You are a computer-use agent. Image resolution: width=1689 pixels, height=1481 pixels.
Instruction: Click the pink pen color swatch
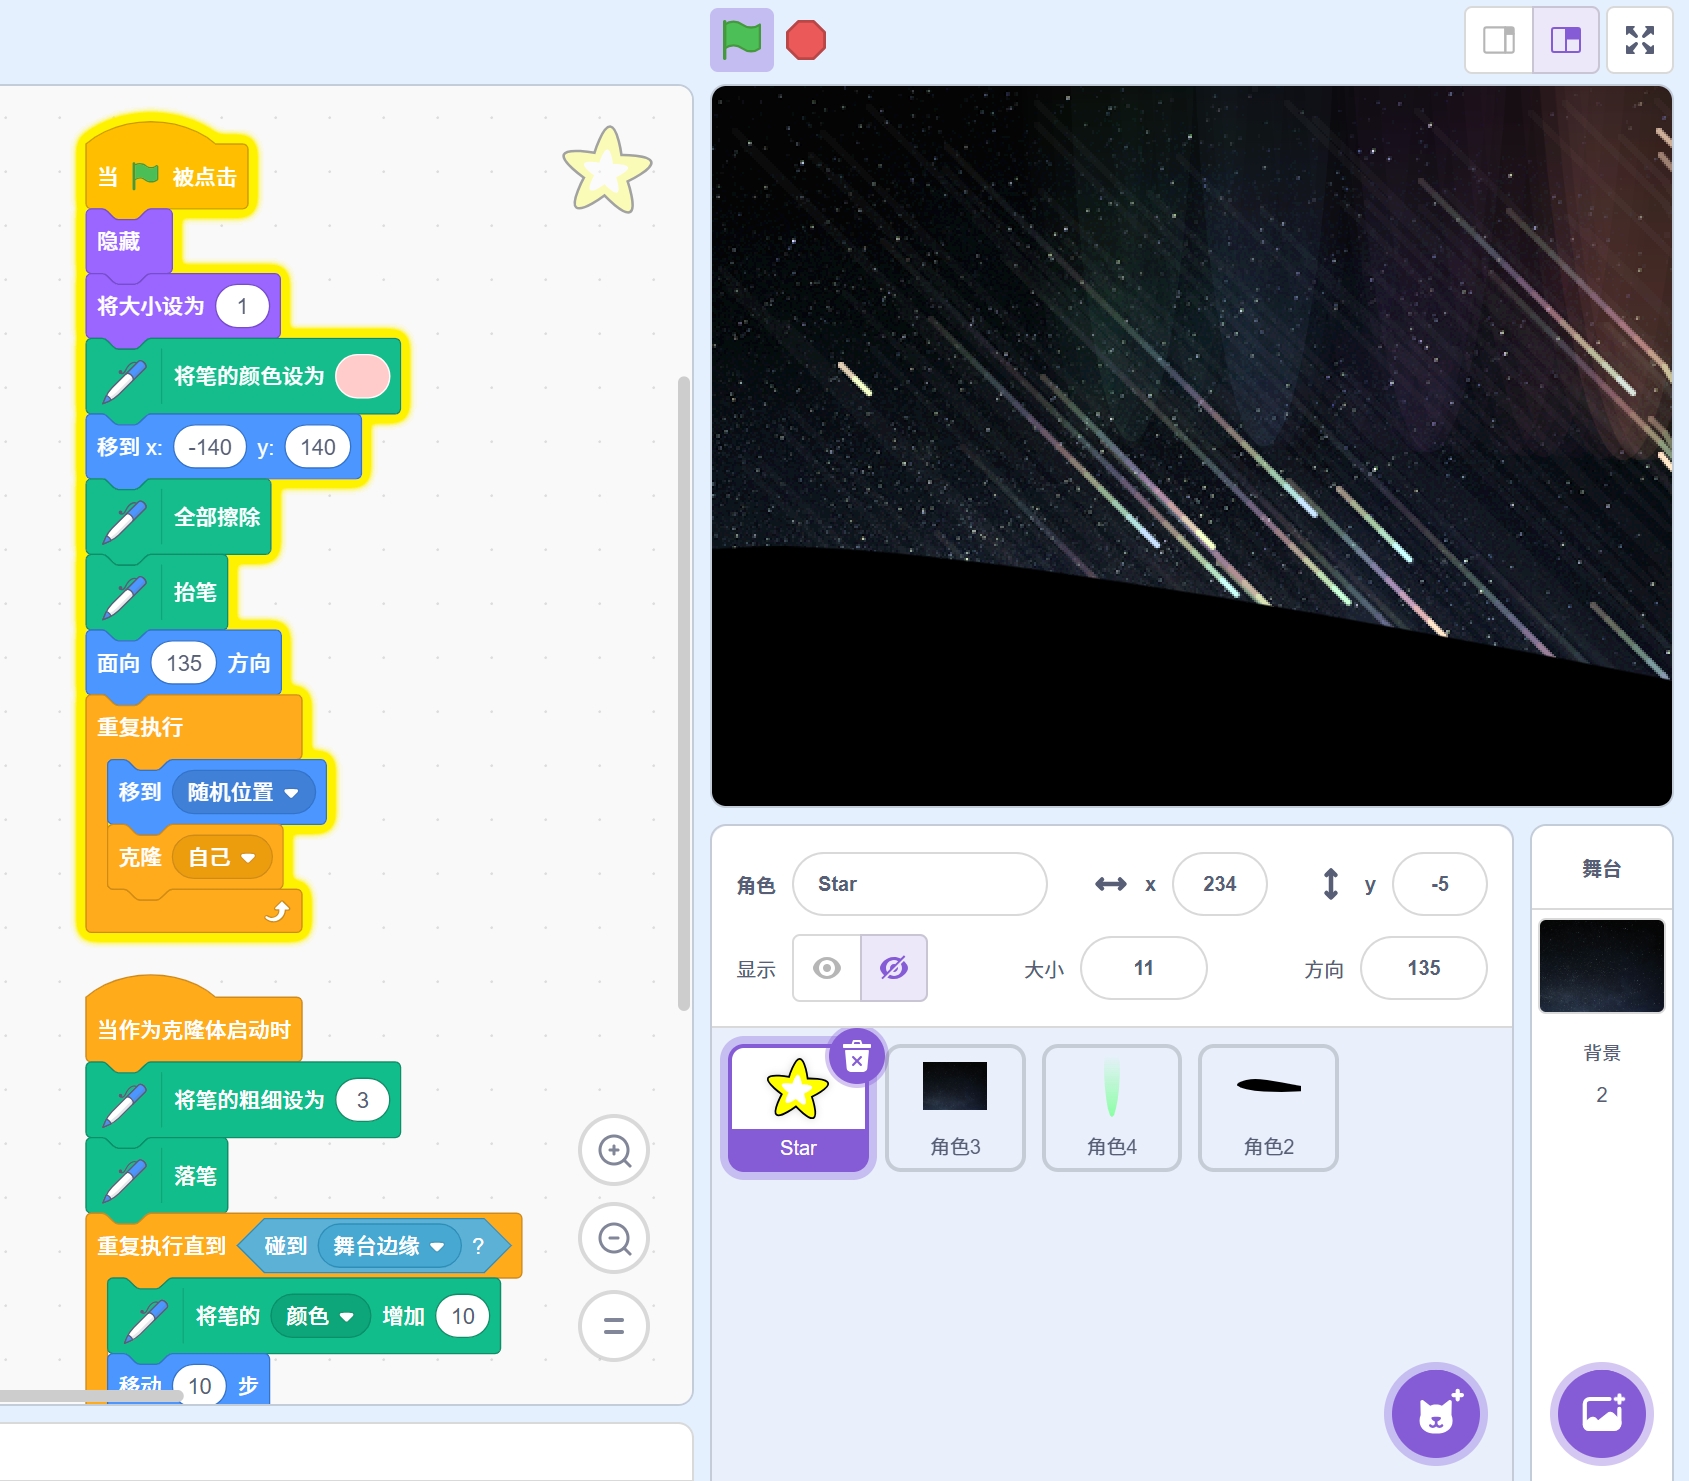(362, 377)
